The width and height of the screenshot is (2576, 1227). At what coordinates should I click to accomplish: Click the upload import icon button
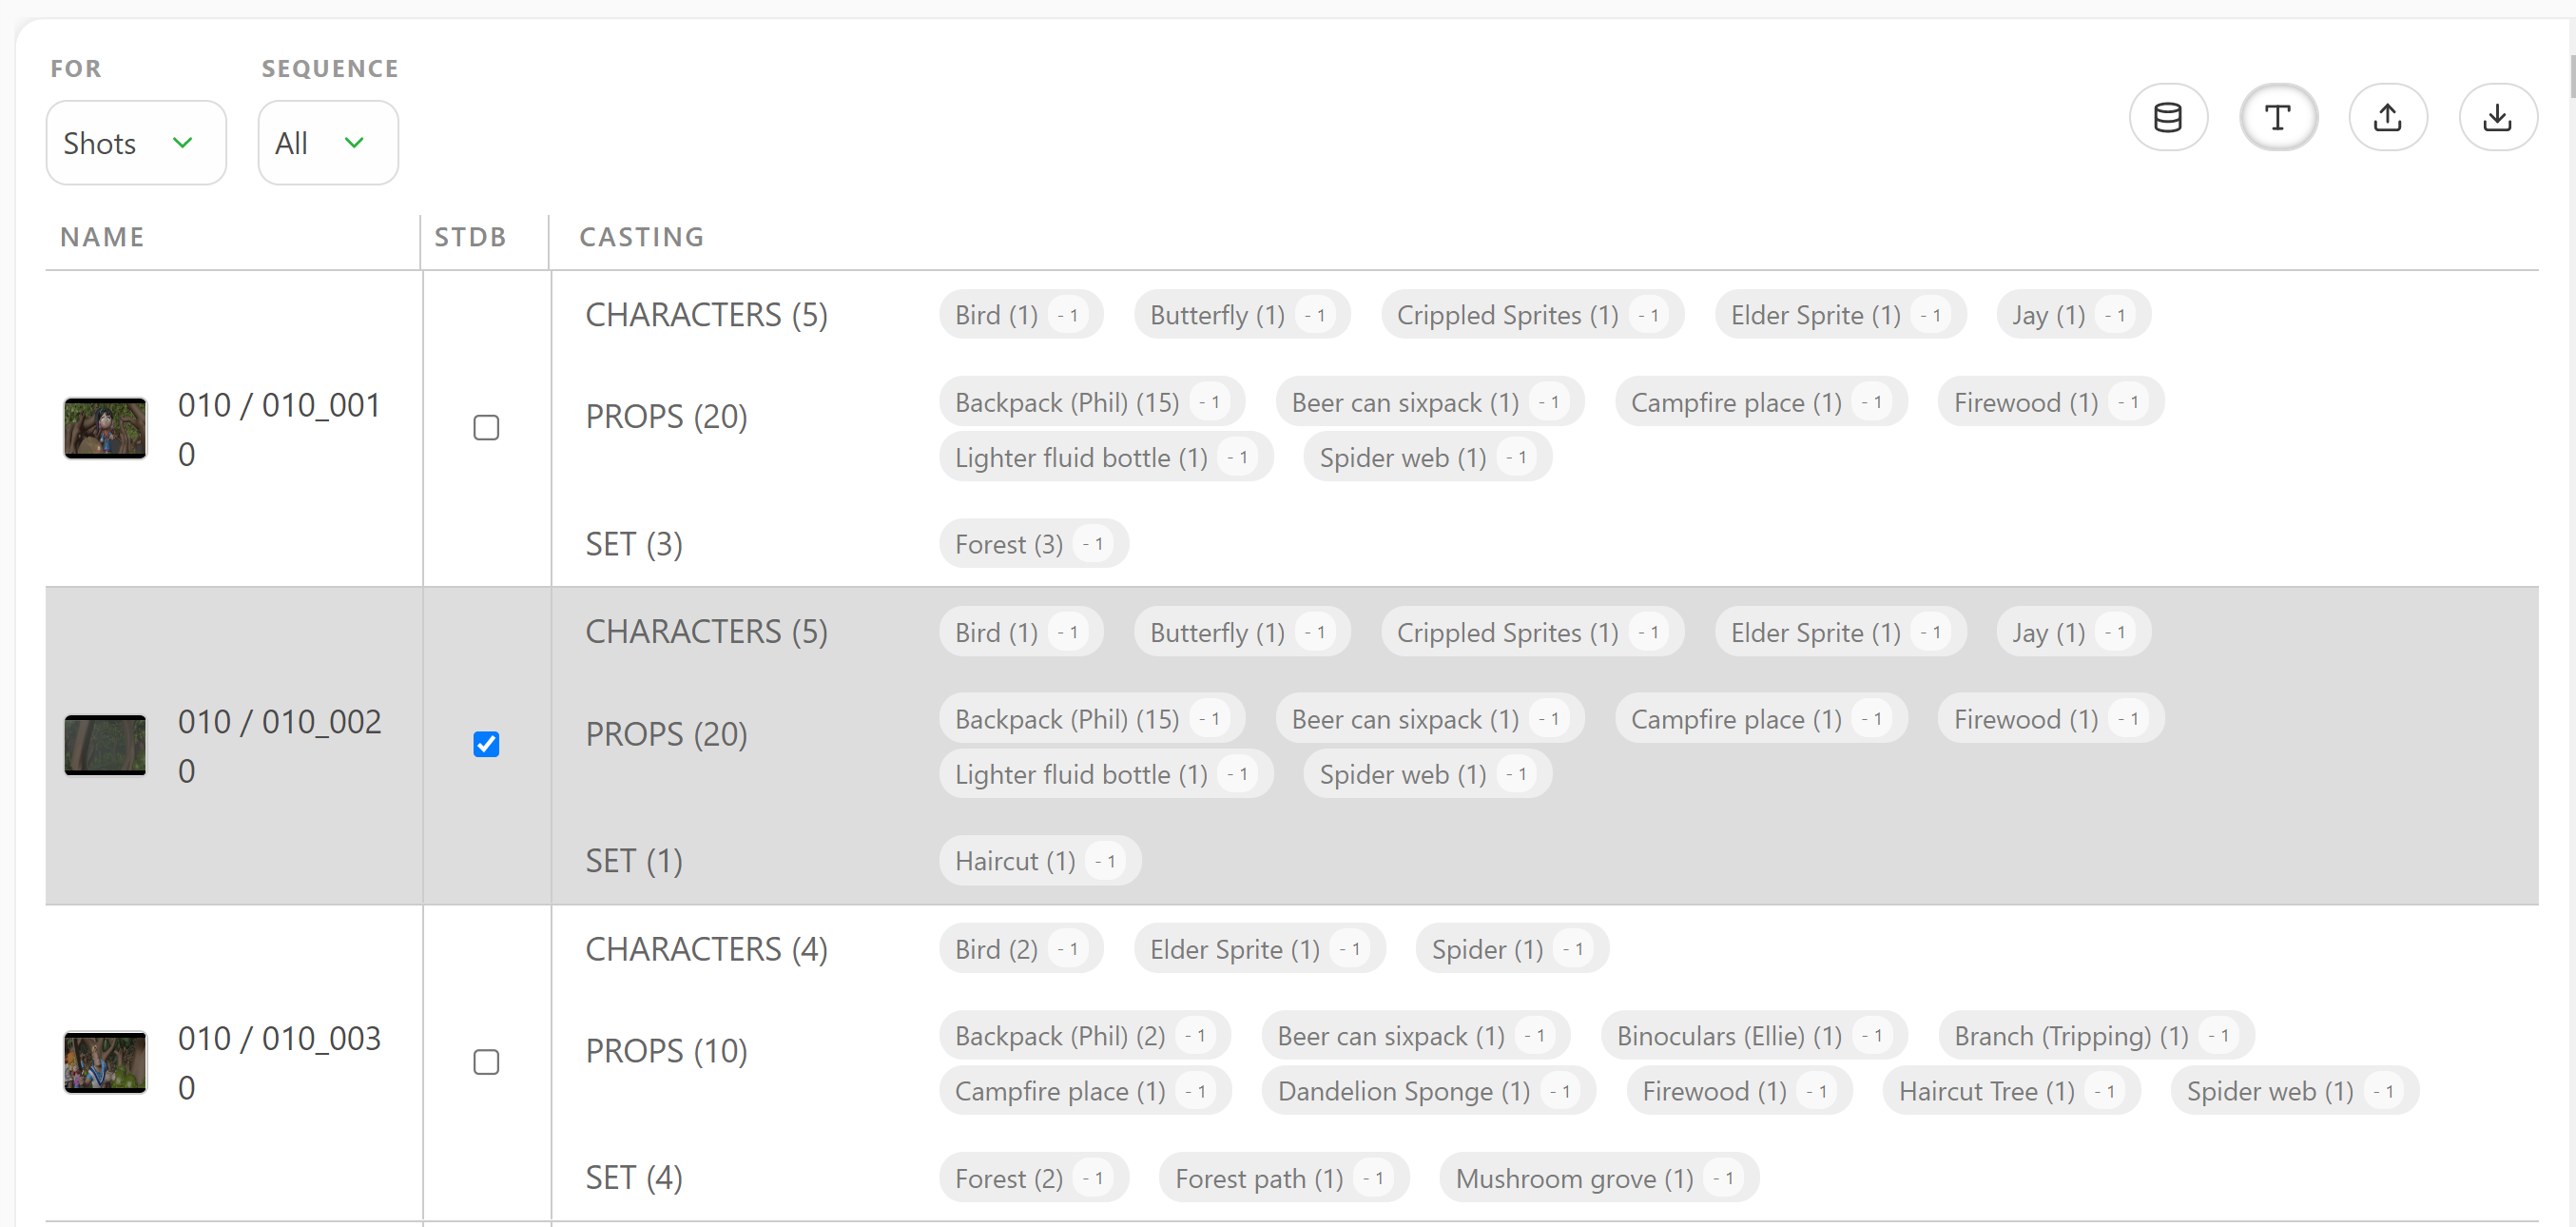pos(2387,118)
